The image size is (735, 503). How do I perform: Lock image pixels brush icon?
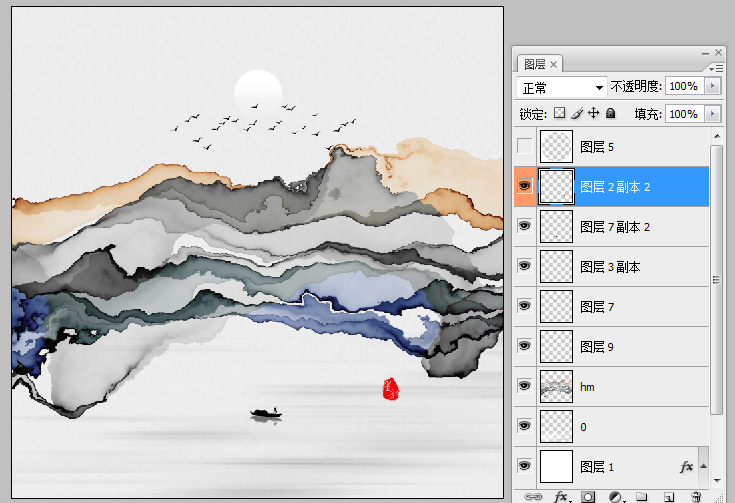577,113
